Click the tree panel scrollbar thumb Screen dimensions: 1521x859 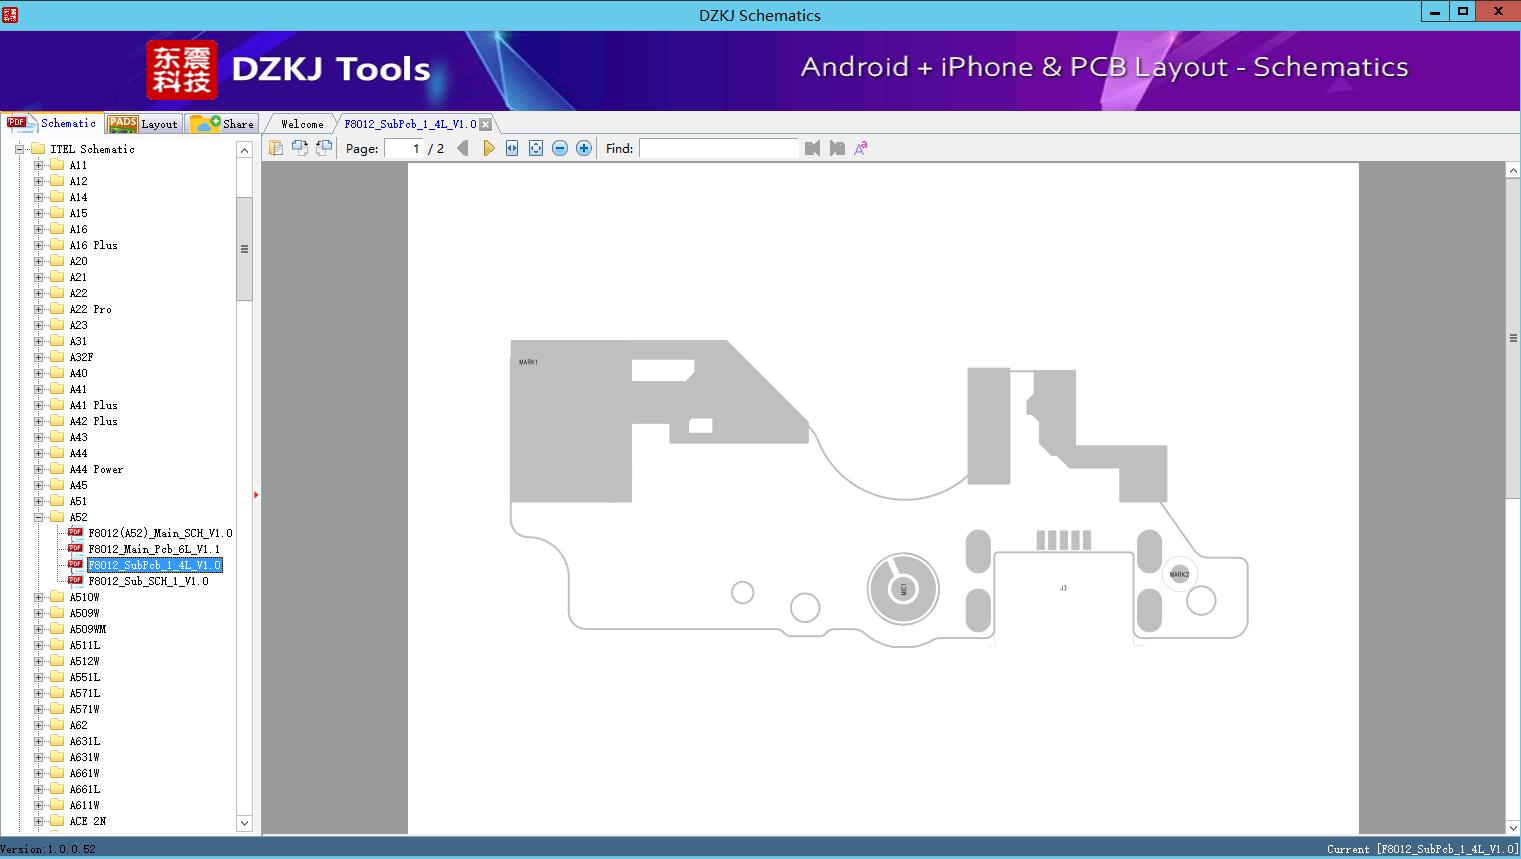pyautogui.click(x=244, y=248)
